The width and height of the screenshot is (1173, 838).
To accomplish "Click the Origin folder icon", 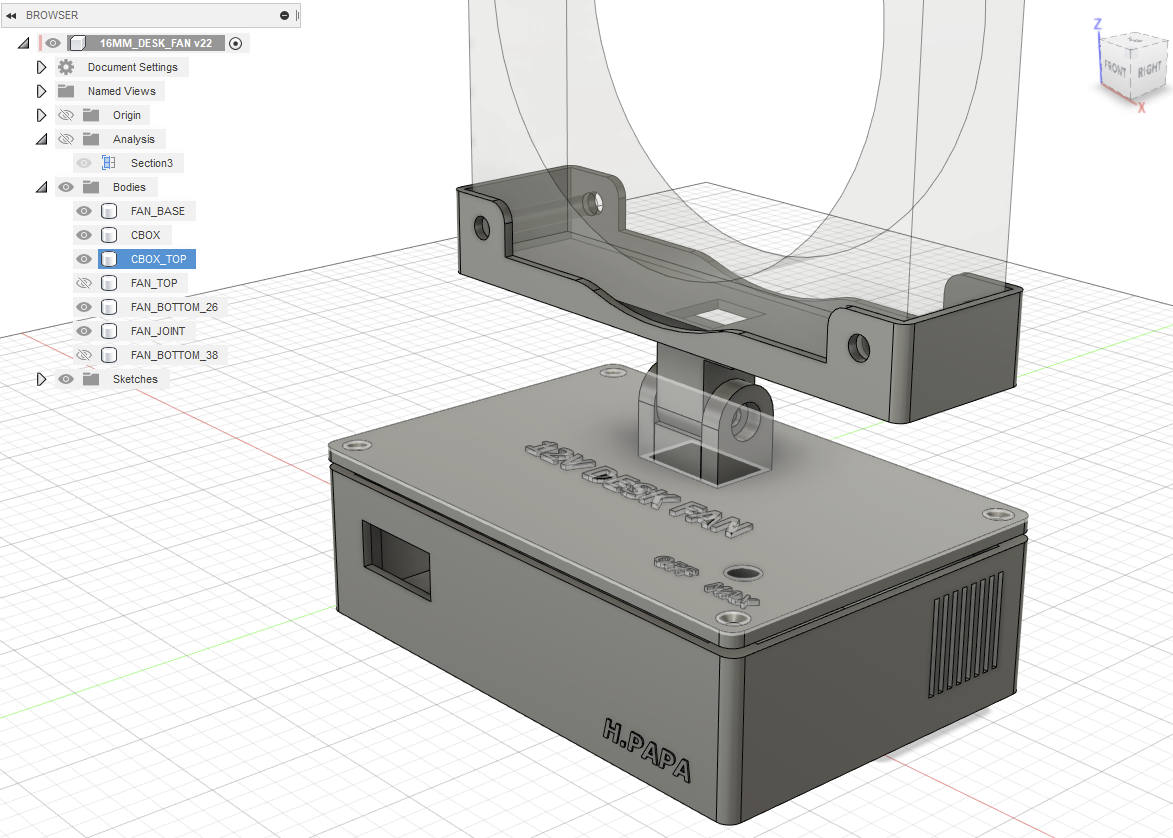I will point(91,115).
